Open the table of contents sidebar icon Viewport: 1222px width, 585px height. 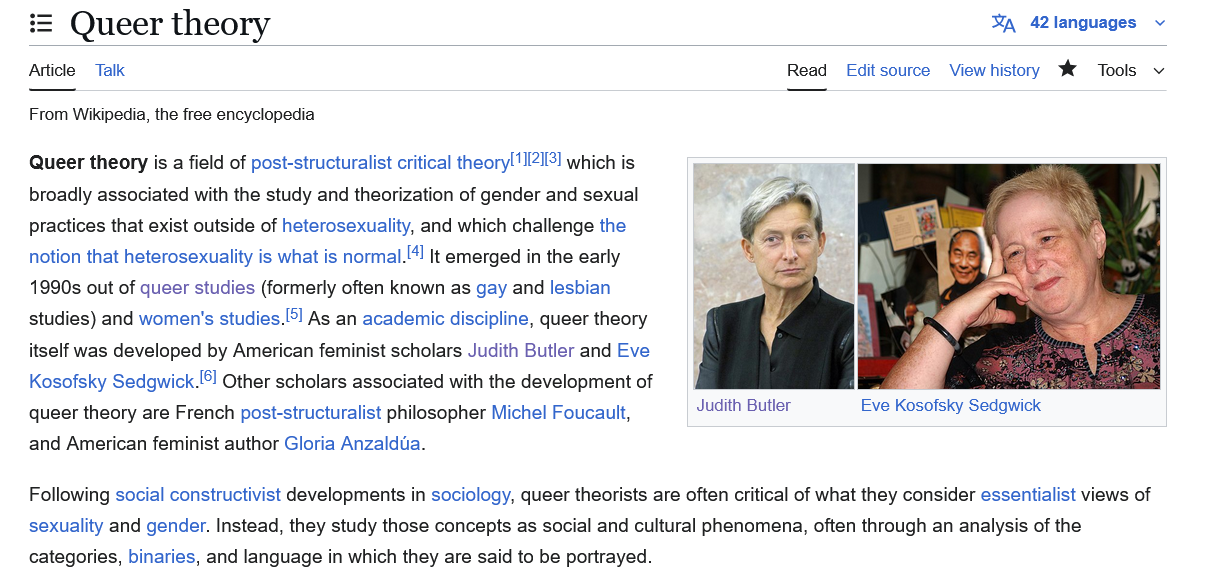41,23
